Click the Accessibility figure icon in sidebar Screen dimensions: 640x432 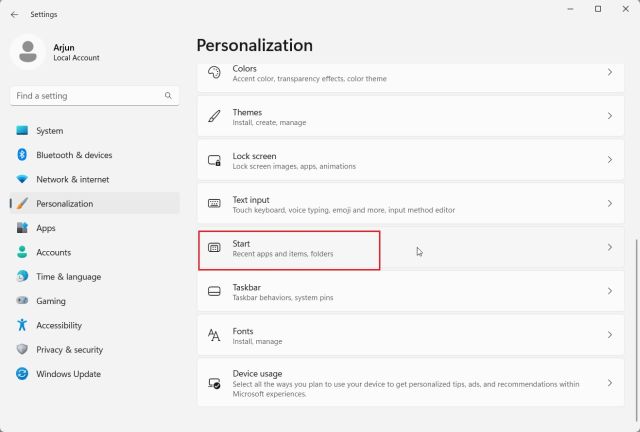click(22, 325)
